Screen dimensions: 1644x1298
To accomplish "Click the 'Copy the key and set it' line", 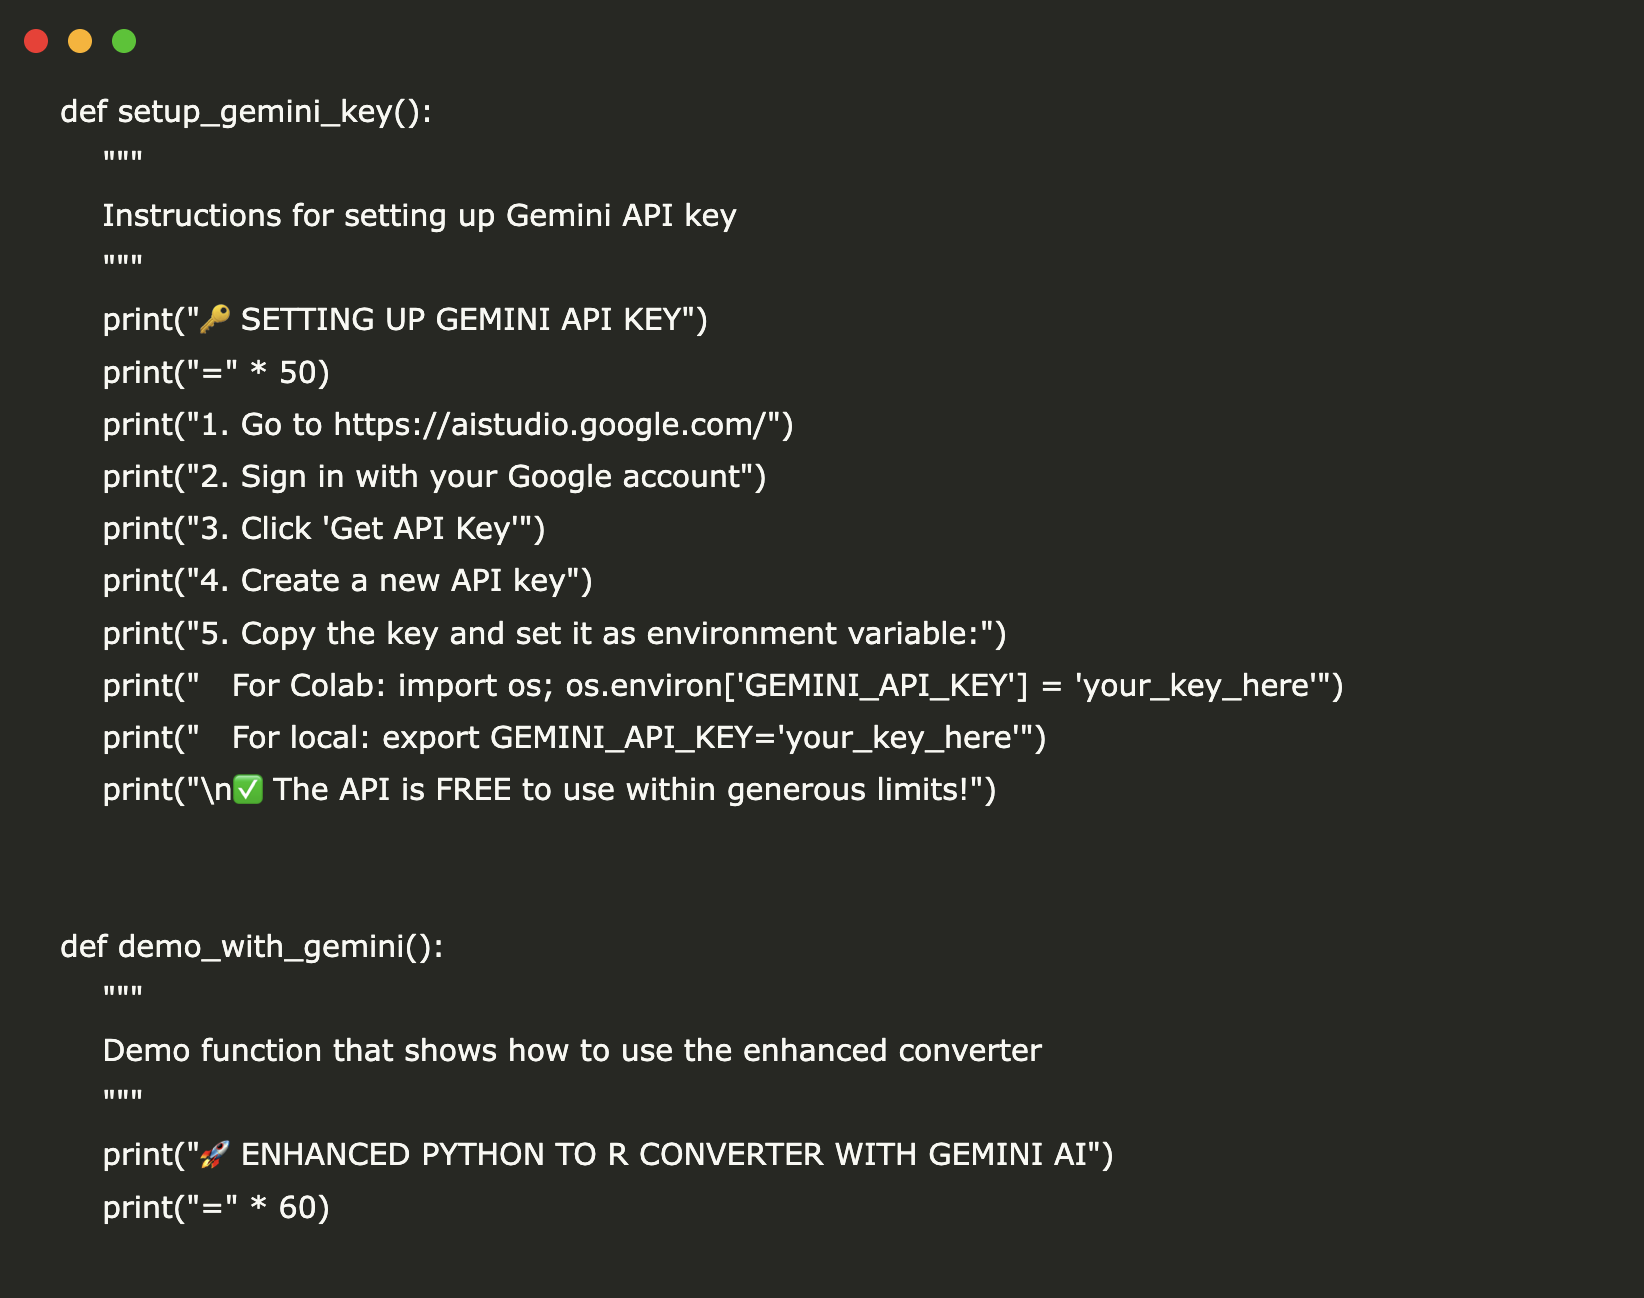I will [x=554, y=634].
